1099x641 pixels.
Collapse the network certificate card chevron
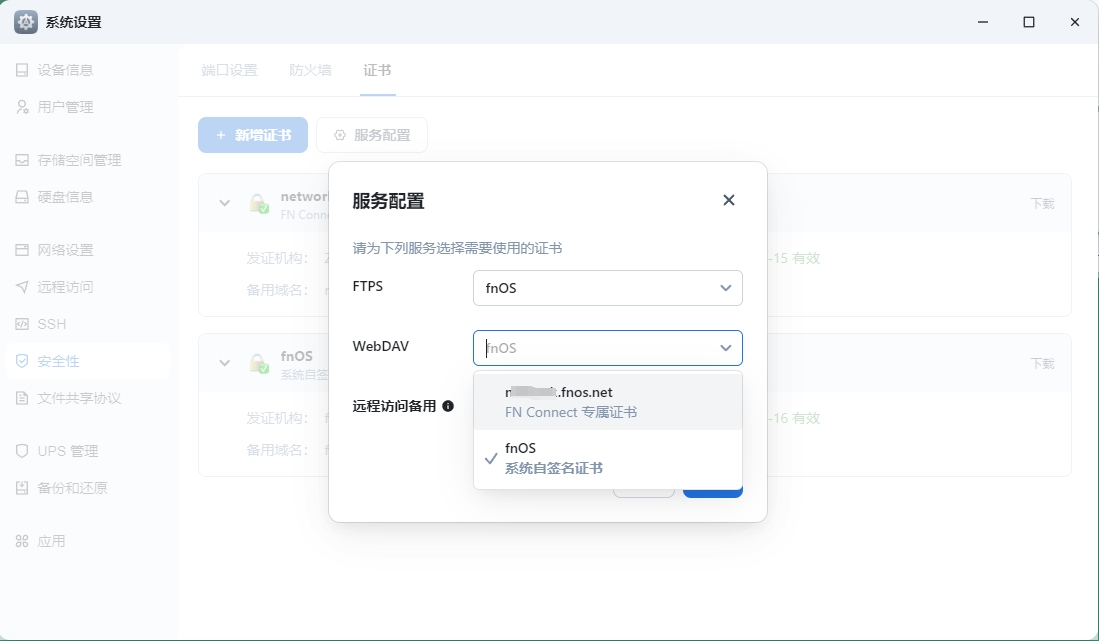coord(224,204)
